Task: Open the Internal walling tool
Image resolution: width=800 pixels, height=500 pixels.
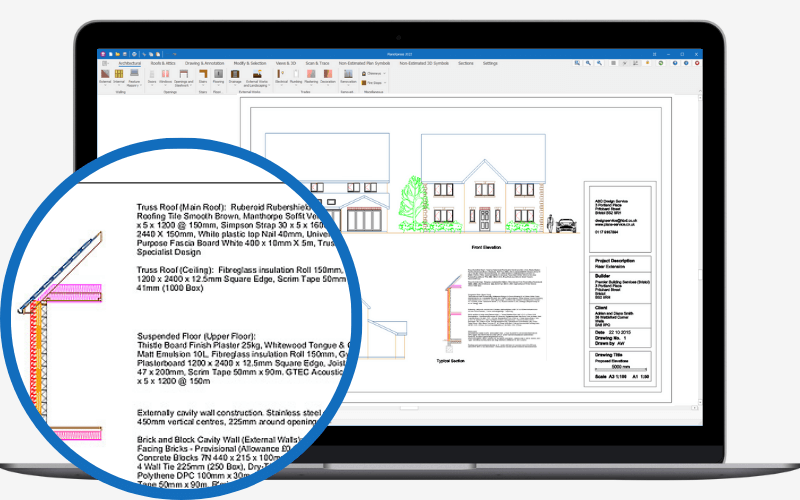Action: click(x=119, y=76)
